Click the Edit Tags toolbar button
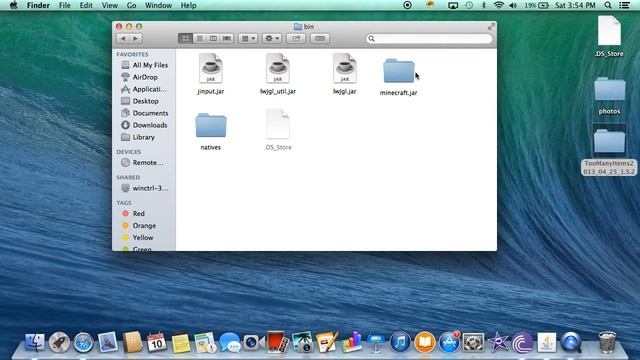Viewport: 640px width, 360px height. click(x=320, y=38)
